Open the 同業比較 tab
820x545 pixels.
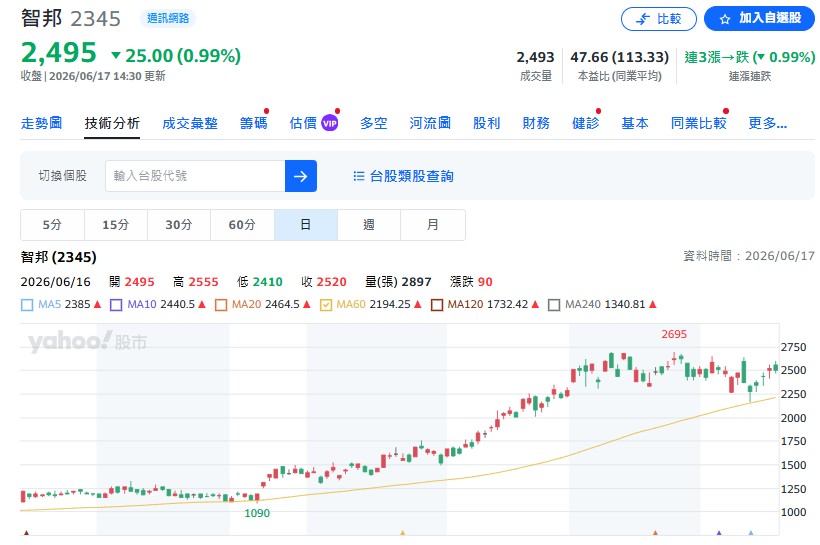tap(699, 123)
